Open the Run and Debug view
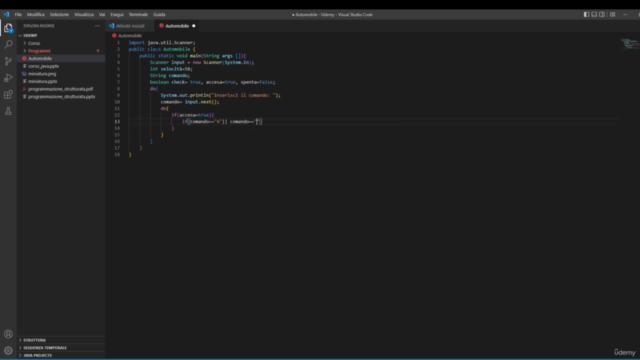Viewport: 640px width, 360px height. click(8, 78)
